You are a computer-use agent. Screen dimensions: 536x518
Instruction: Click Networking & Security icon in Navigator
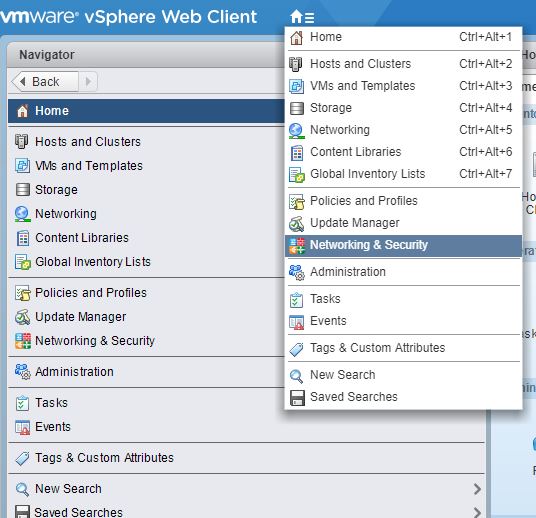[x=23, y=341]
